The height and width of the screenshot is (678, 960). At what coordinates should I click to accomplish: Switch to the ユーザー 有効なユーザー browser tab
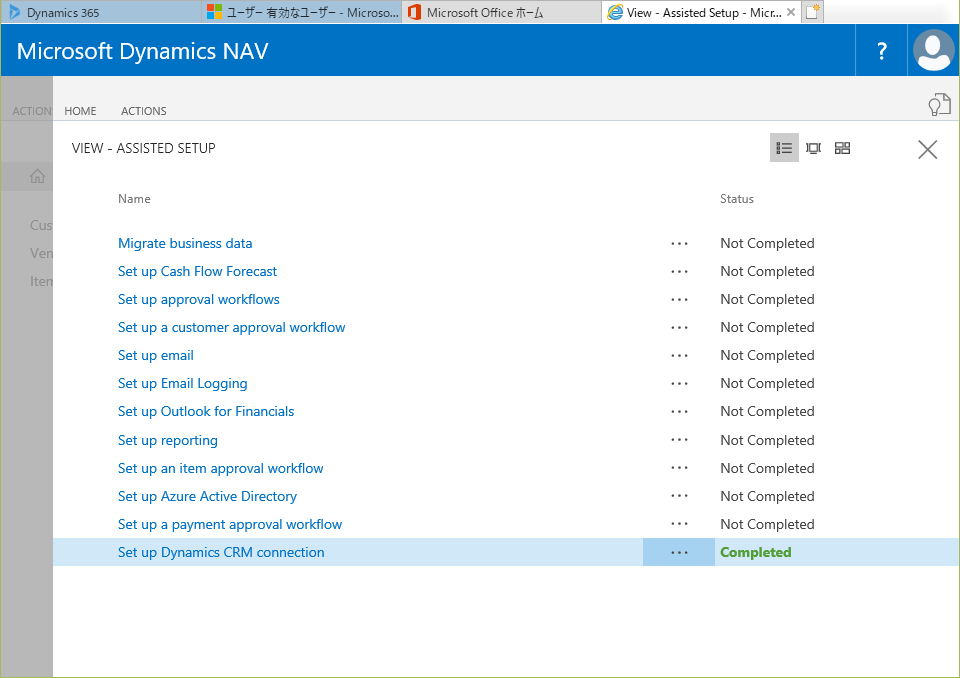click(302, 12)
